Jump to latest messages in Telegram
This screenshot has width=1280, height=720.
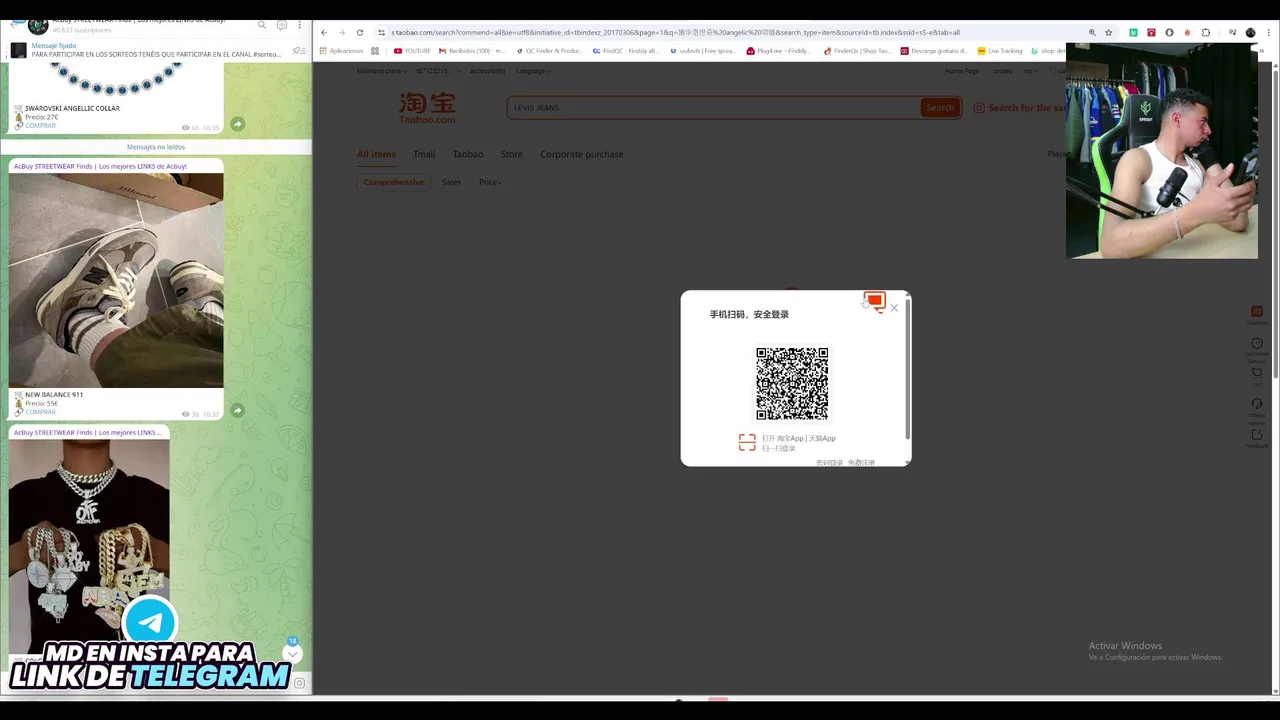tap(292, 653)
